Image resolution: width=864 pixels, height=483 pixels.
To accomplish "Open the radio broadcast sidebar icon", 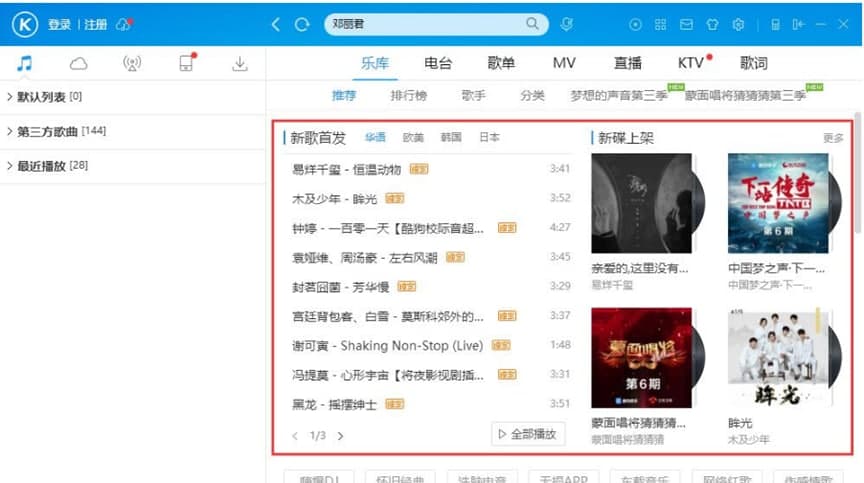I will (x=132, y=64).
